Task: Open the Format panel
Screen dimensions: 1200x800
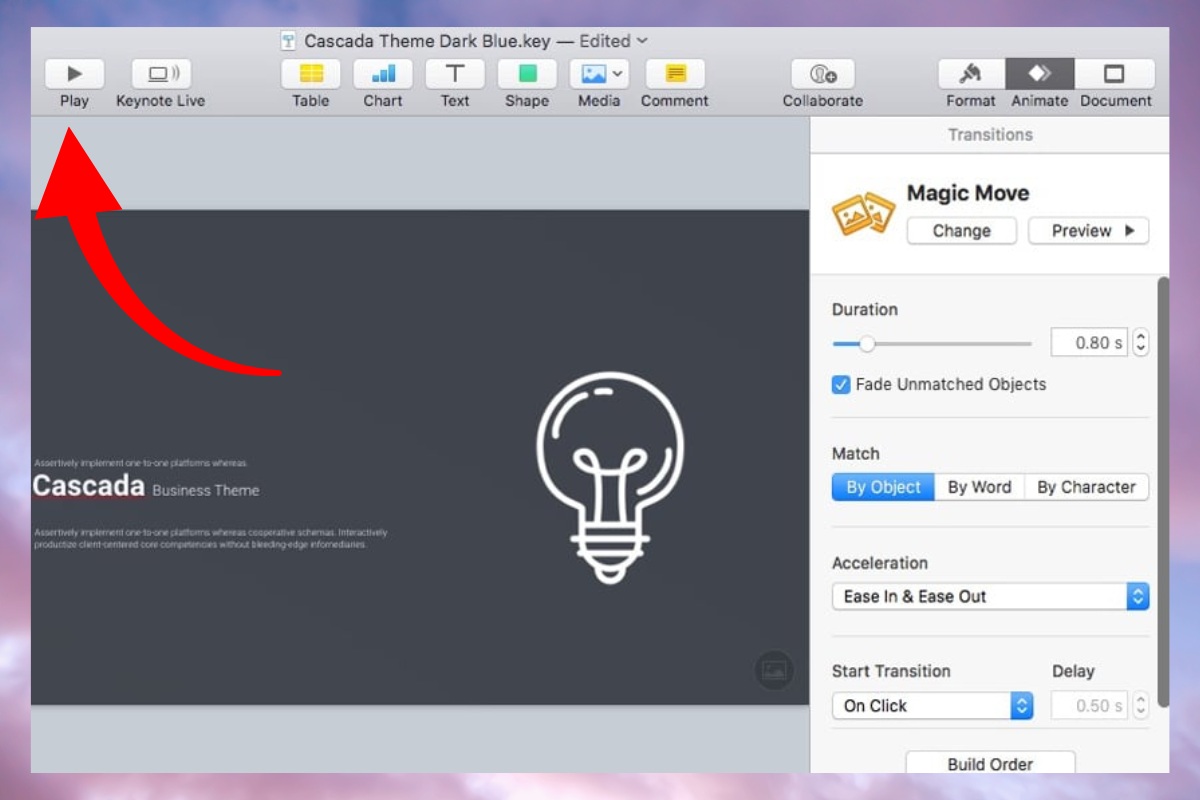Action: [x=969, y=73]
